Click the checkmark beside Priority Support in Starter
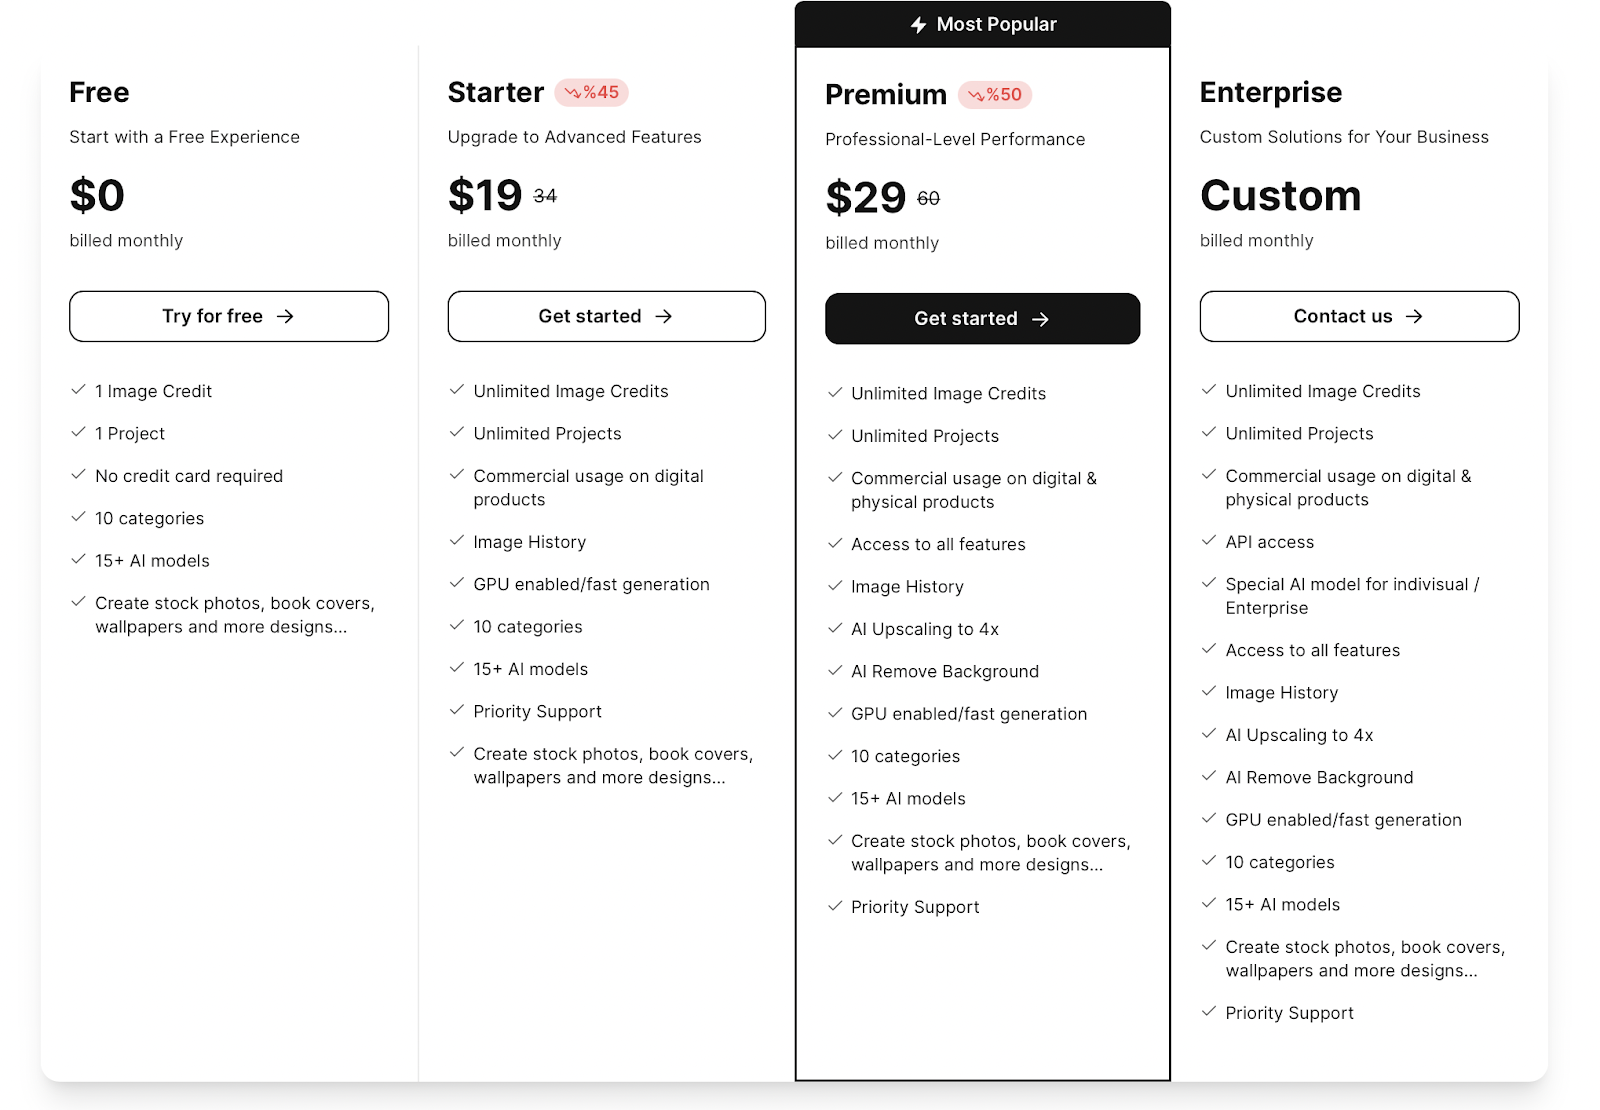1600x1110 pixels. coord(457,710)
